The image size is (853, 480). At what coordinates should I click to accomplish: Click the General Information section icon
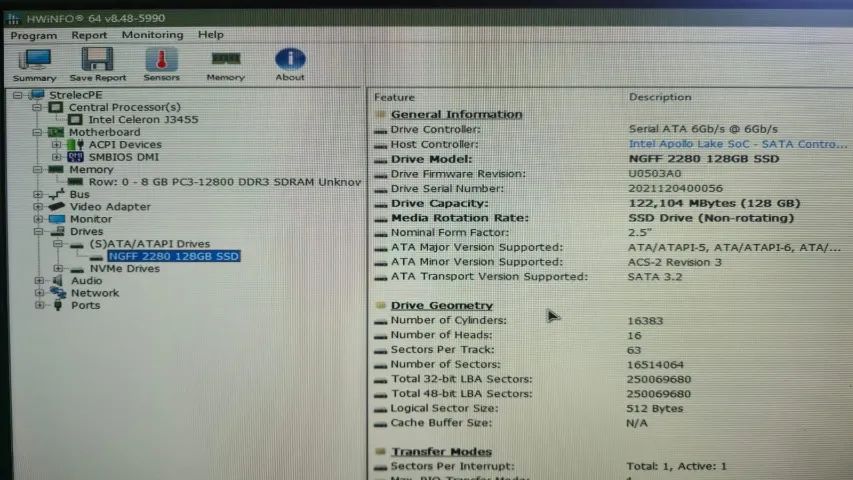click(380, 114)
